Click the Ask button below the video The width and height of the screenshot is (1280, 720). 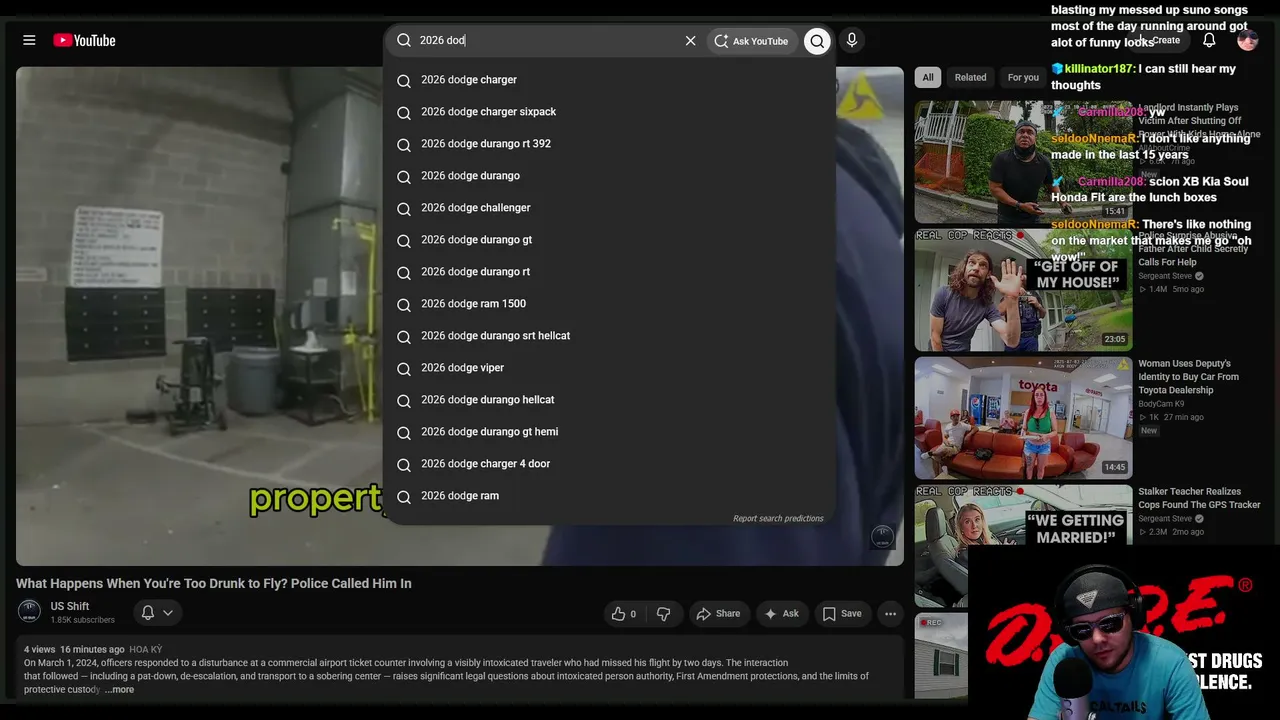(781, 614)
